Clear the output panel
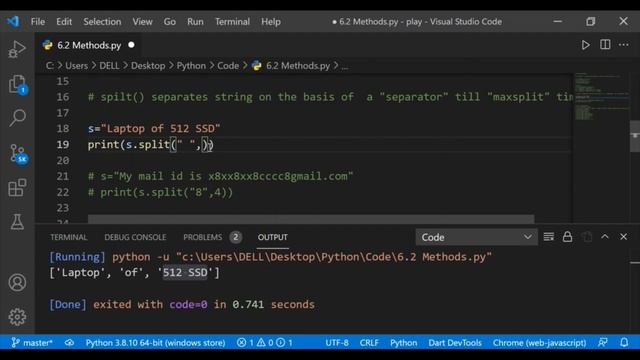Viewport: 640px width, 360px height. 549,237
